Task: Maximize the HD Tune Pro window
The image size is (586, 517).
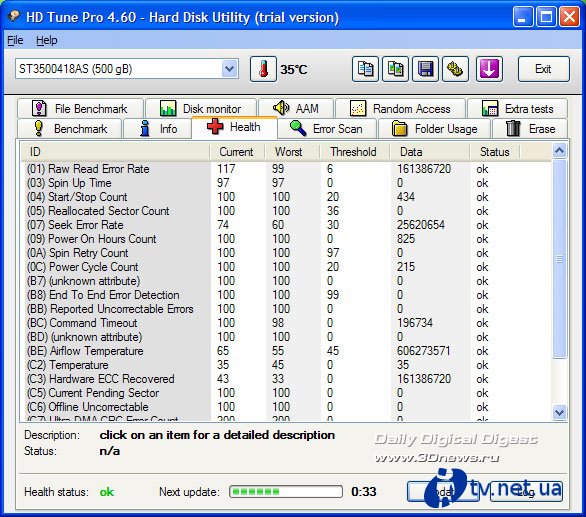Action: 546,17
